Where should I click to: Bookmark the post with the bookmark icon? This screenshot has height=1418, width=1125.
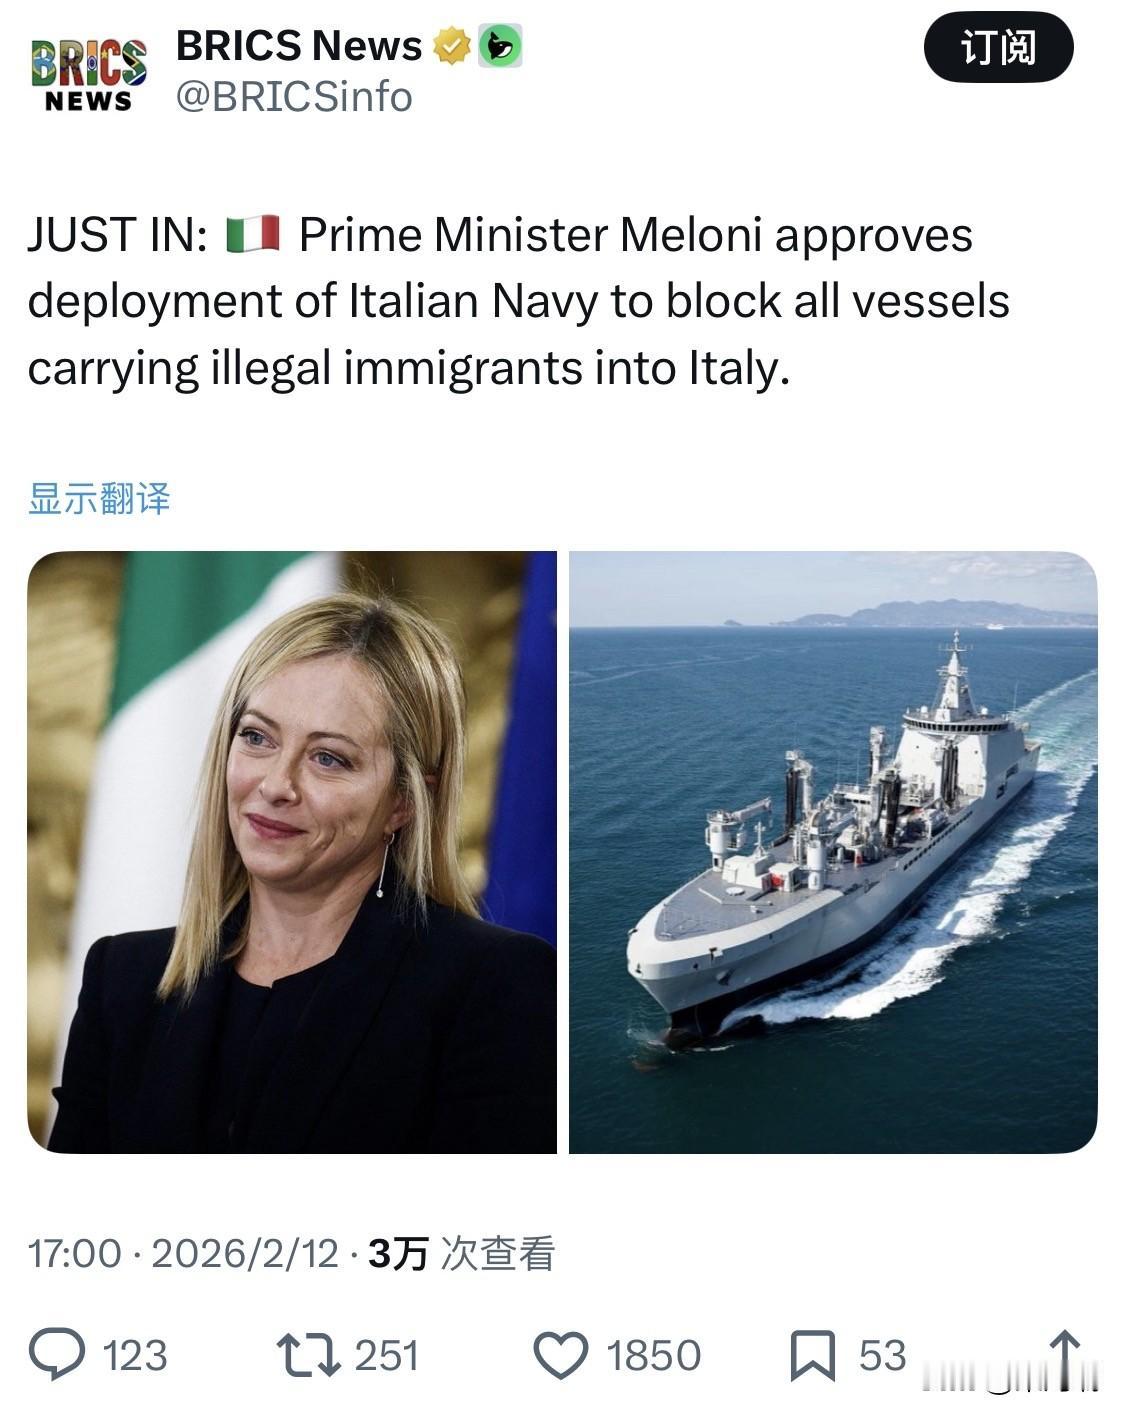point(812,1356)
